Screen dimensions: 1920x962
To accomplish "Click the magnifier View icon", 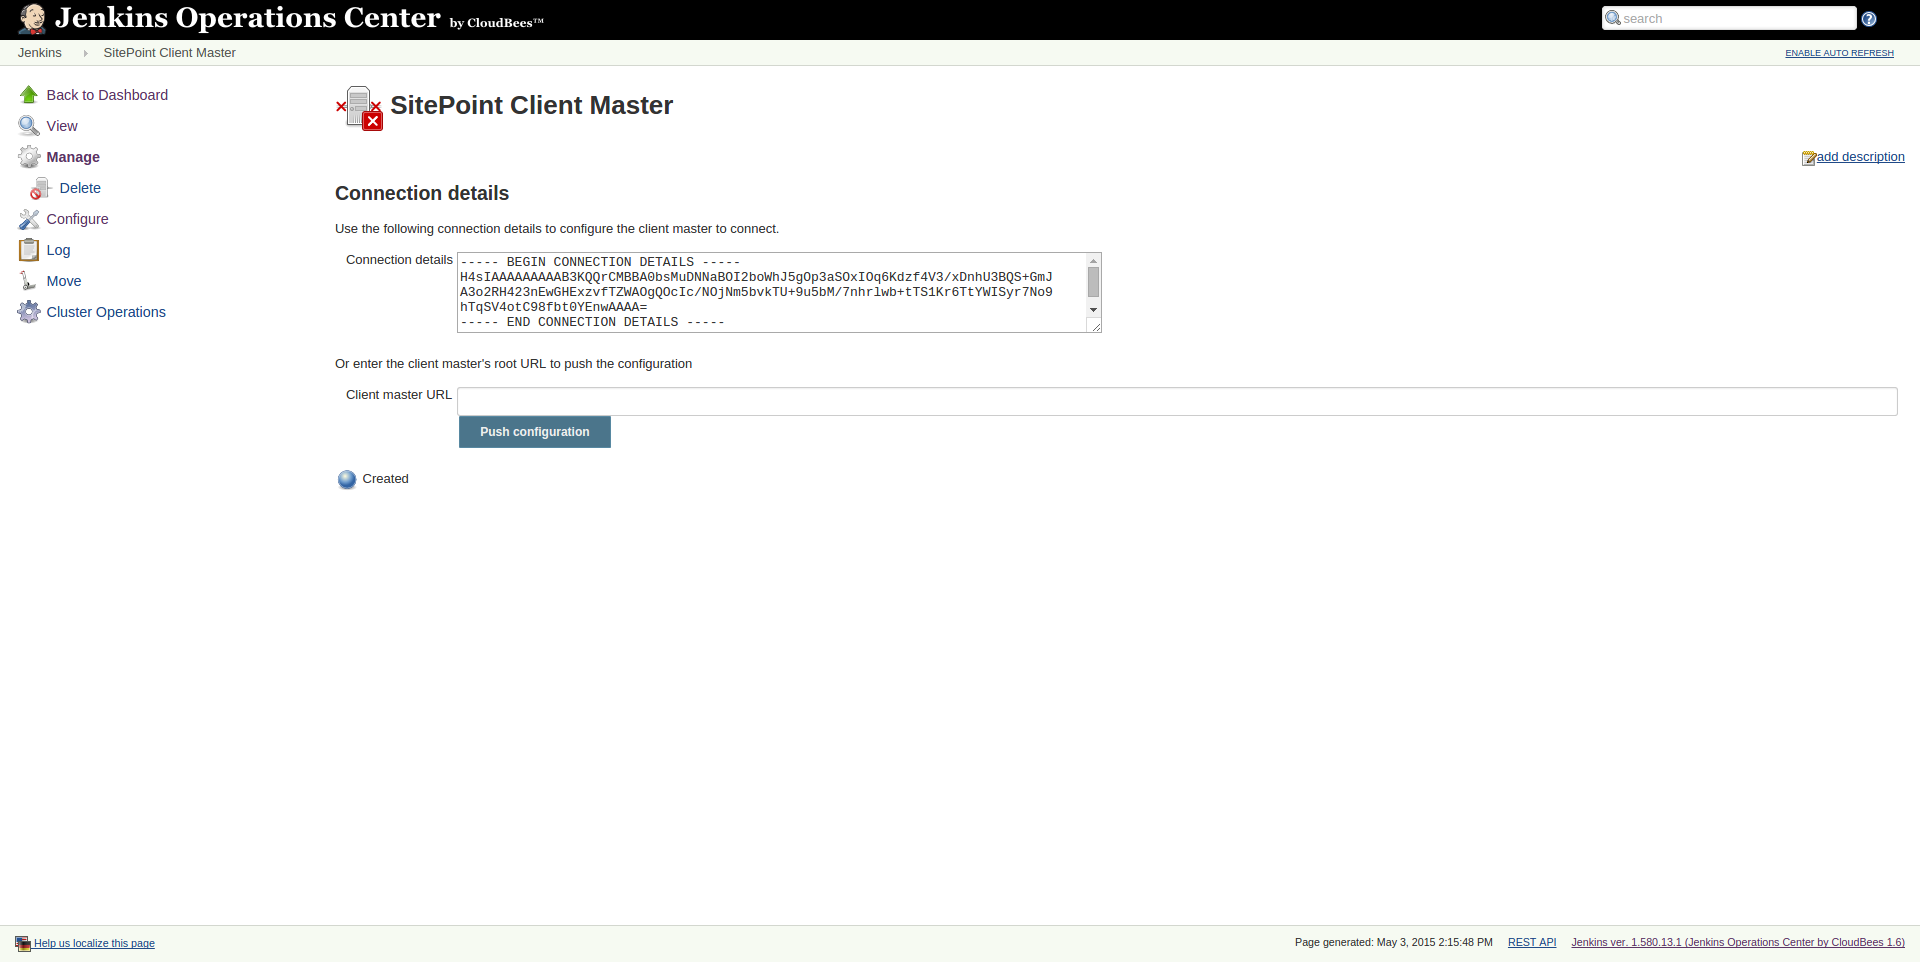I will [29, 126].
